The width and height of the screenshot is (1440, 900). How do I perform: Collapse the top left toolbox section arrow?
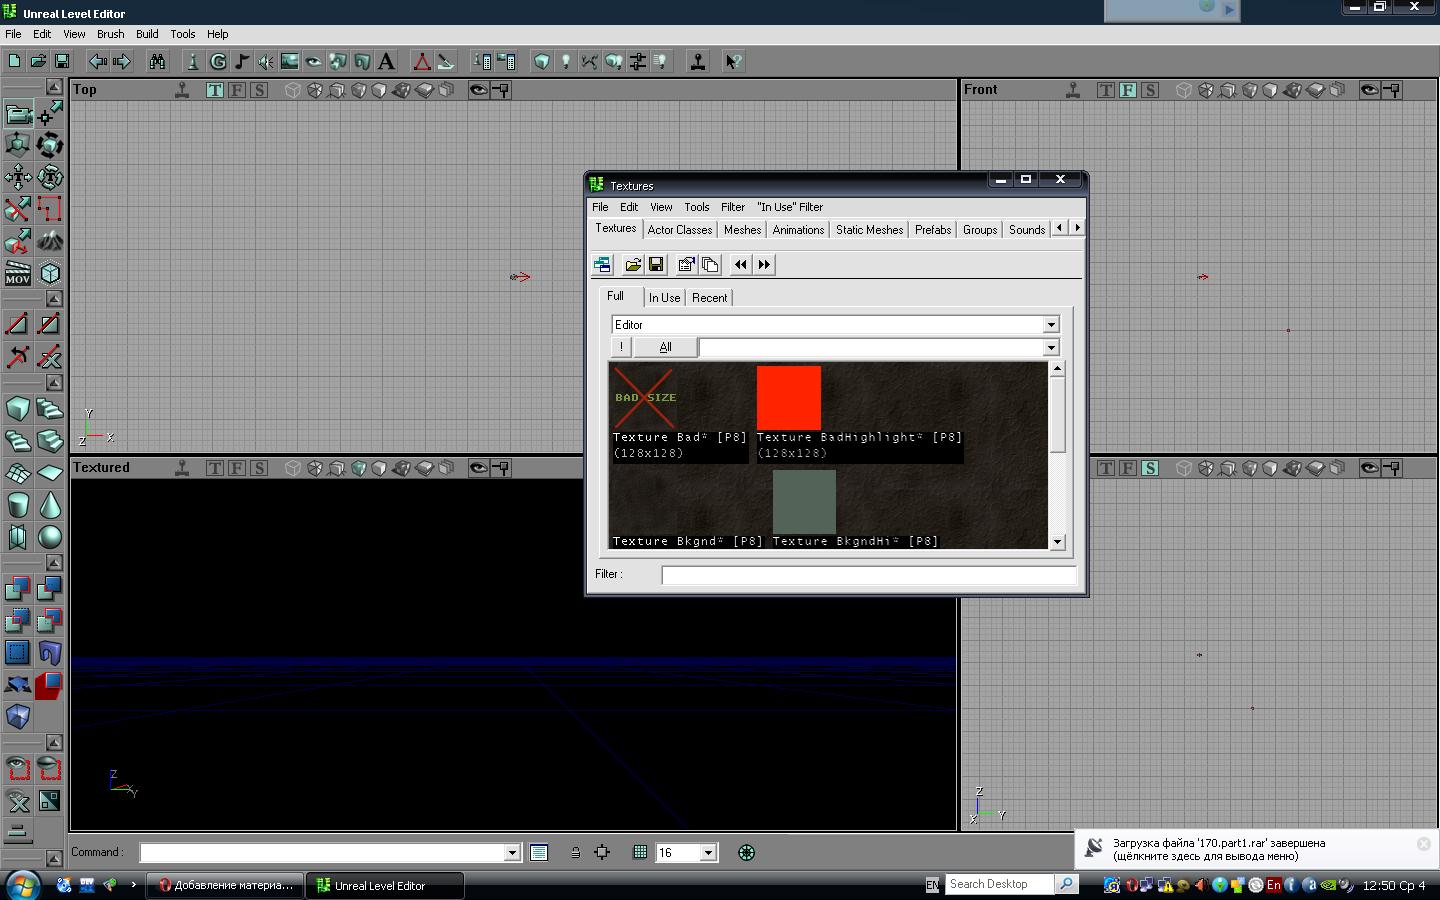click(54, 87)
